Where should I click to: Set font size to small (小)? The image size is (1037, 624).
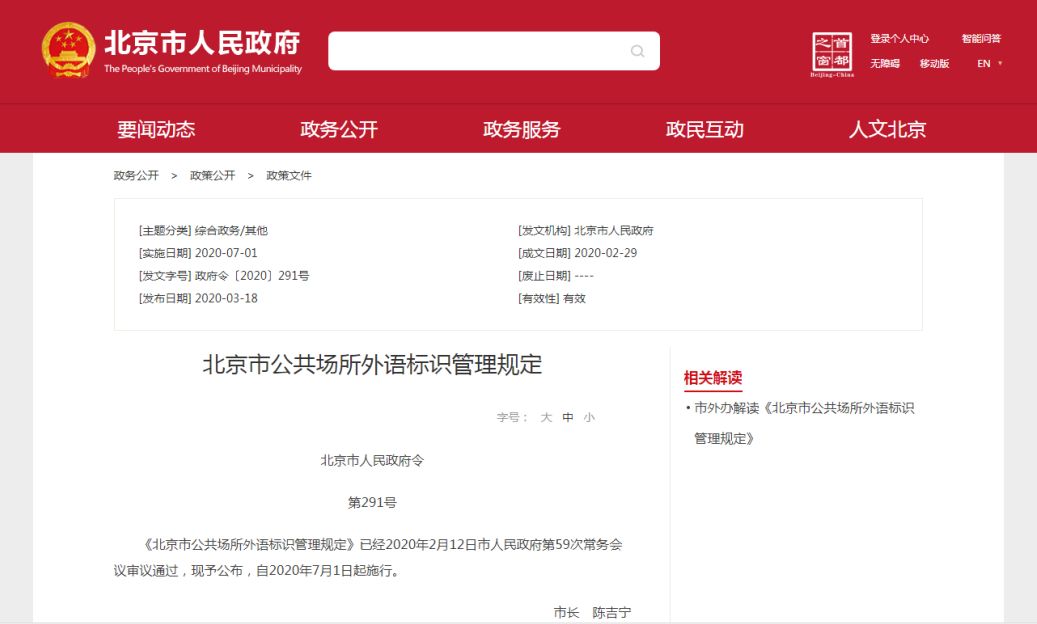pos(589,417)
